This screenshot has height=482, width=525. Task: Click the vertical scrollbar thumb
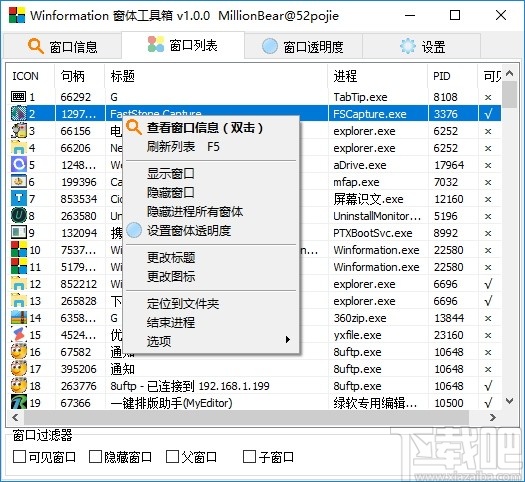[x=510, y=95]
